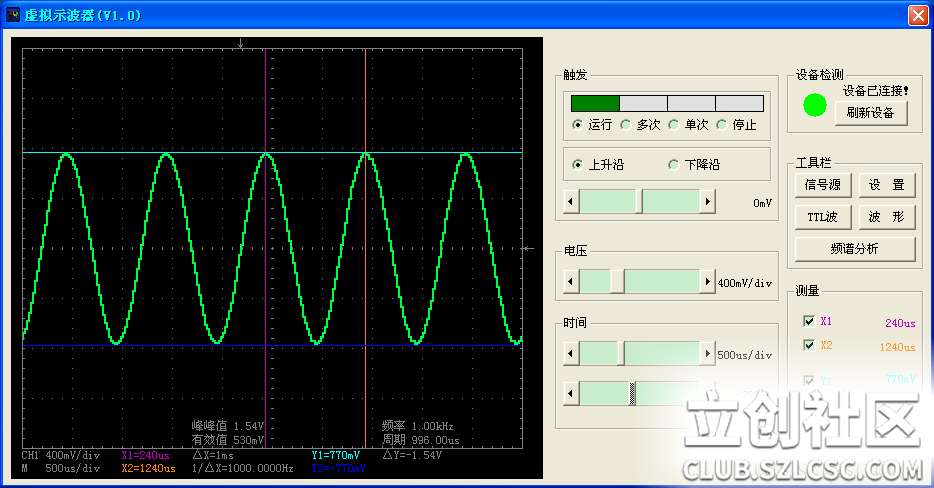Click left arrow of 500us/div time slider
Image resolution: width=934 pixels, height=488 pixels.
coord(571,353)
